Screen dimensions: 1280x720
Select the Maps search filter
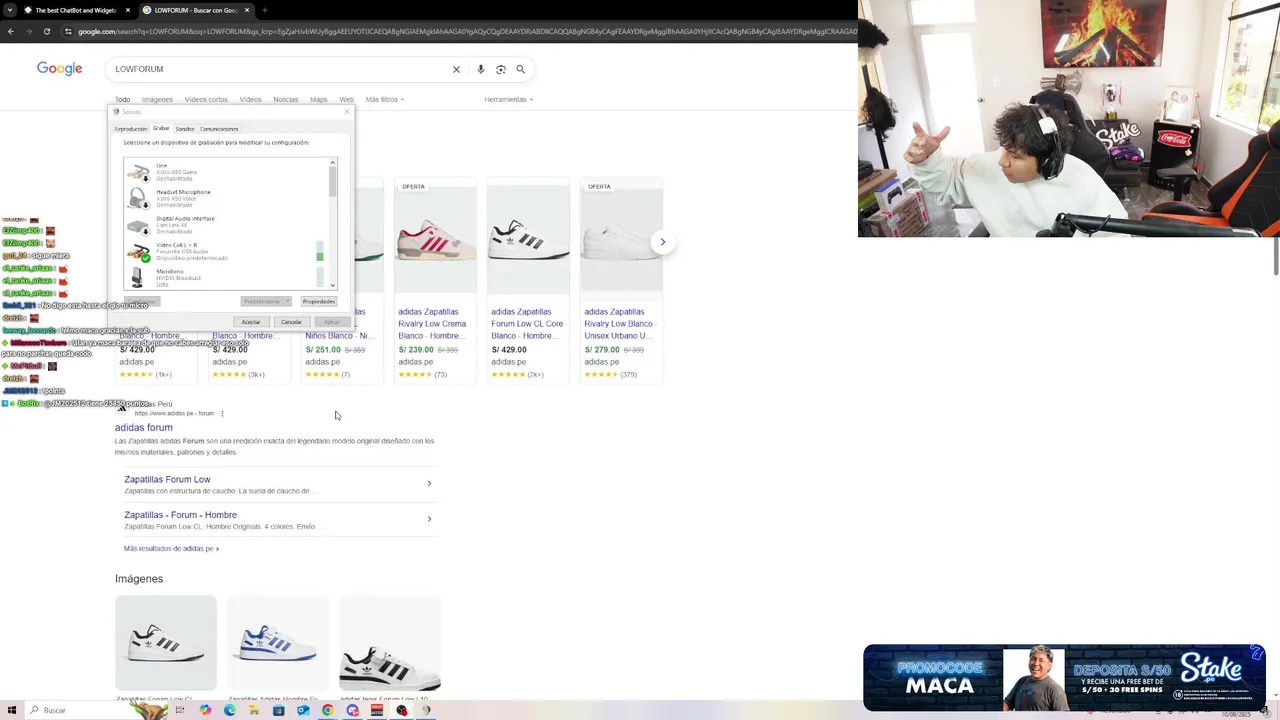tap(318, 99)
